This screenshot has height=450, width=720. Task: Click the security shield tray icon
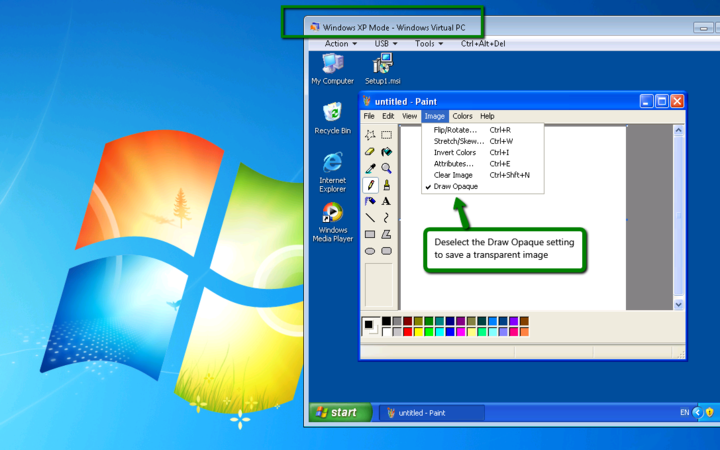(709, 412)
